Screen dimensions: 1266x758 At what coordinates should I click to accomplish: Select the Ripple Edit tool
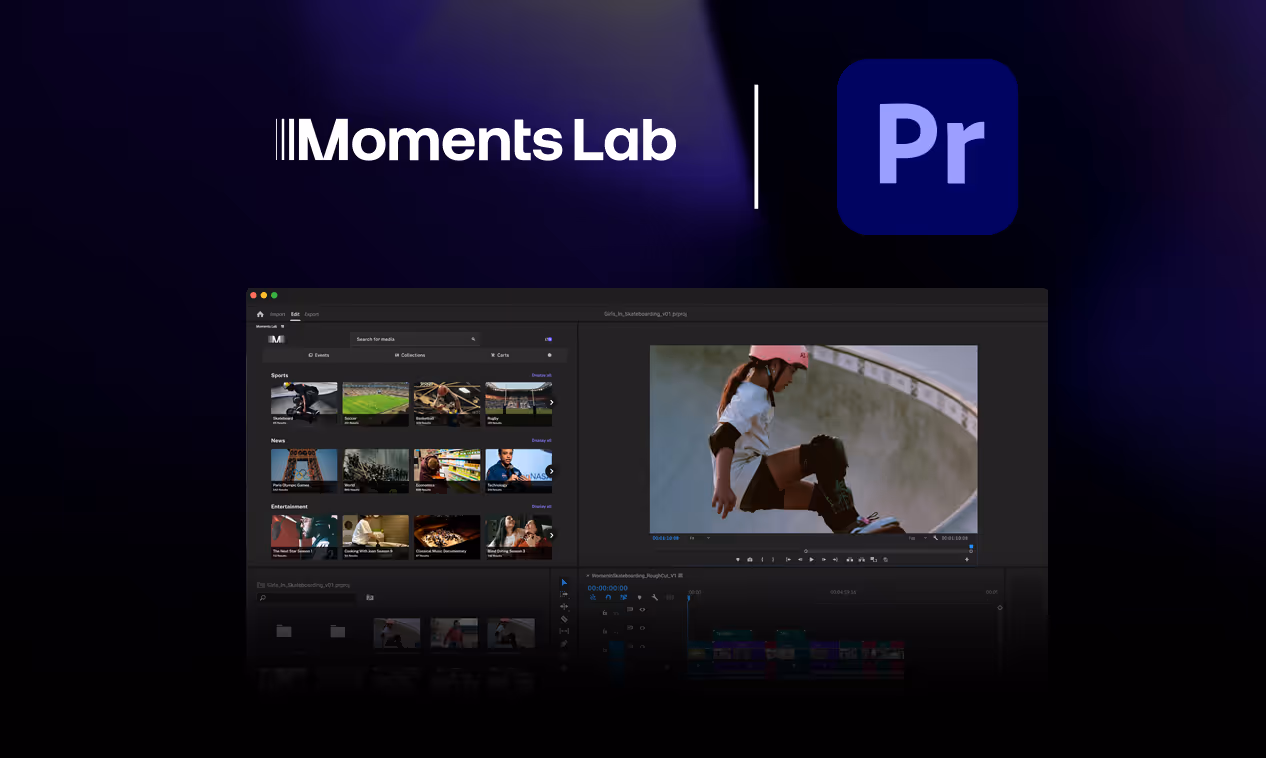click(564, 607)
